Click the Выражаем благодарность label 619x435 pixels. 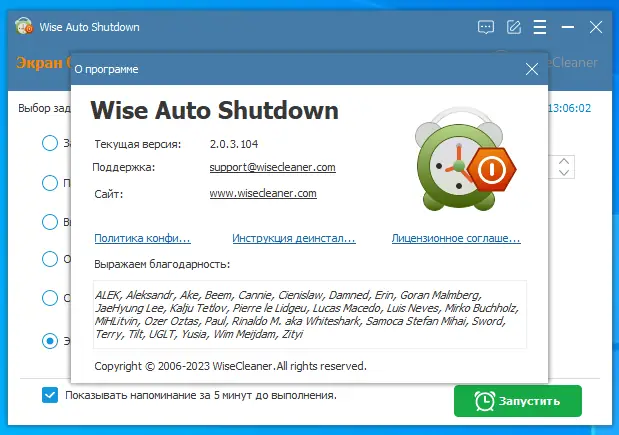click(x=162, y=264)
